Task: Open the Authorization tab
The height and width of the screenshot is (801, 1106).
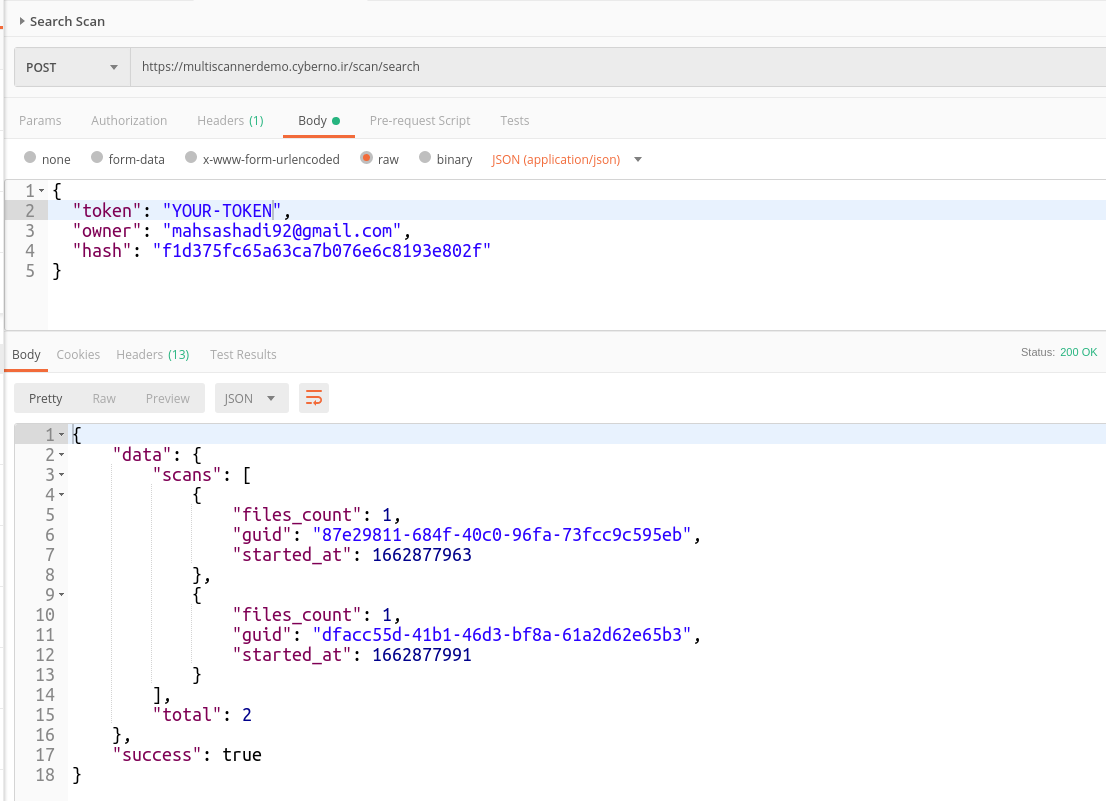Action: pos(129,120)
